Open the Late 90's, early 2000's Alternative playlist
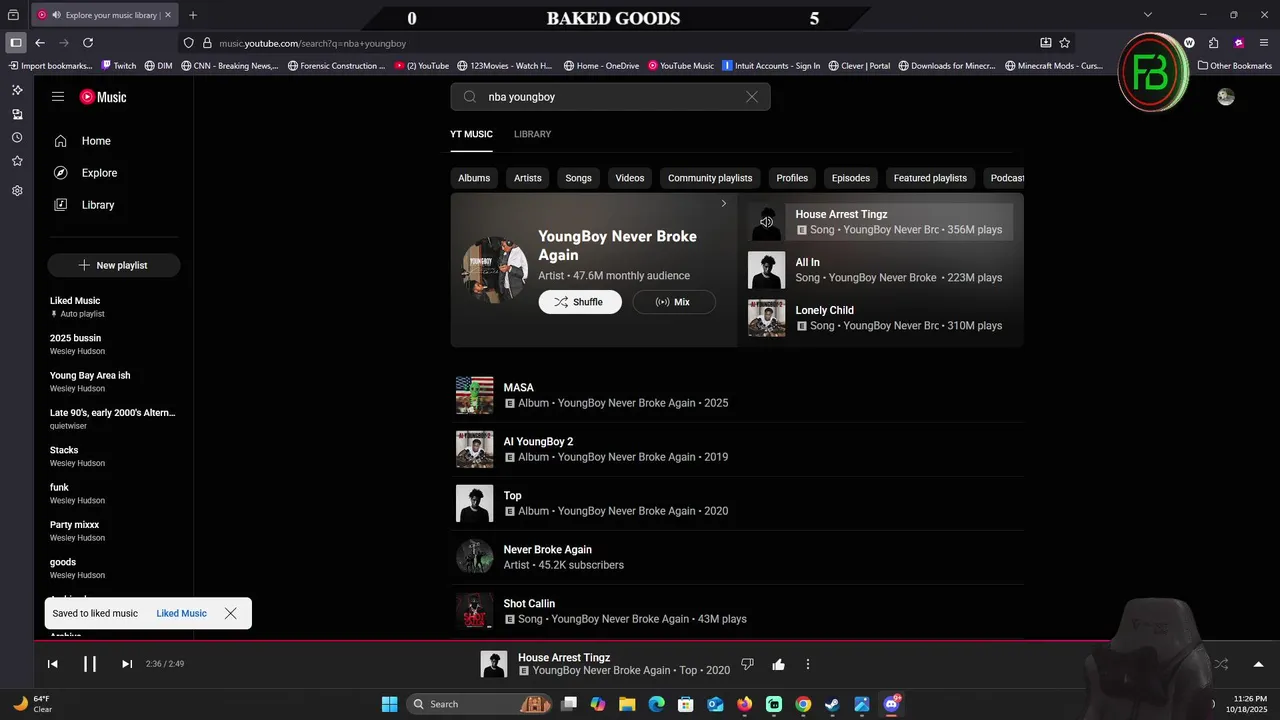1280x720 pixels. (112, 419)
